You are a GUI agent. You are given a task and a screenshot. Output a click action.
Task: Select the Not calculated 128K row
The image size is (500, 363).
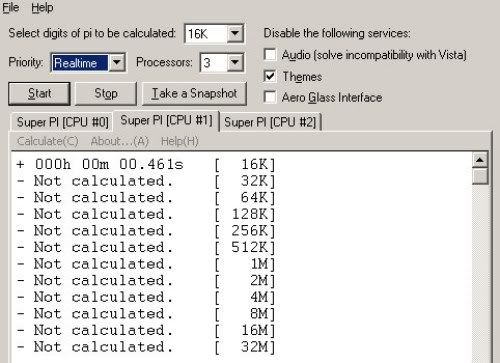146,214
